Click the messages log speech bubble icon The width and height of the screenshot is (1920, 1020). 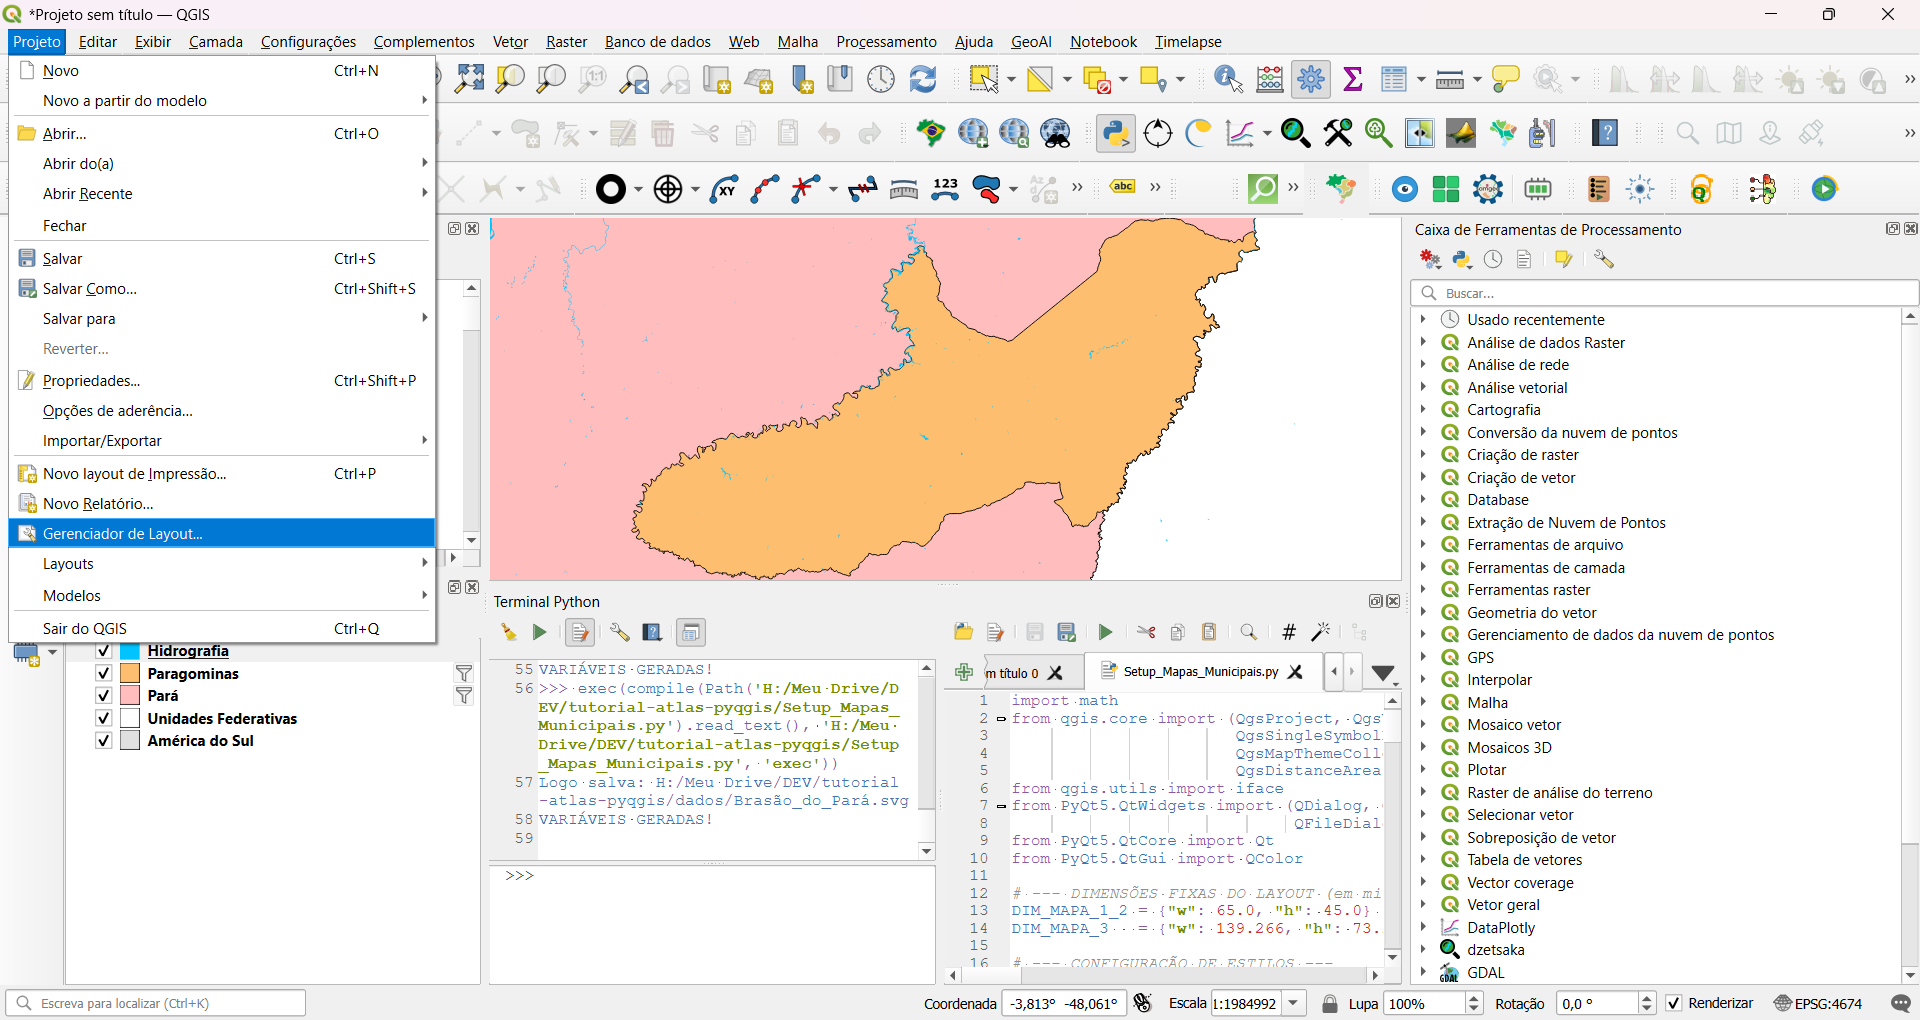(1901, 1003)
